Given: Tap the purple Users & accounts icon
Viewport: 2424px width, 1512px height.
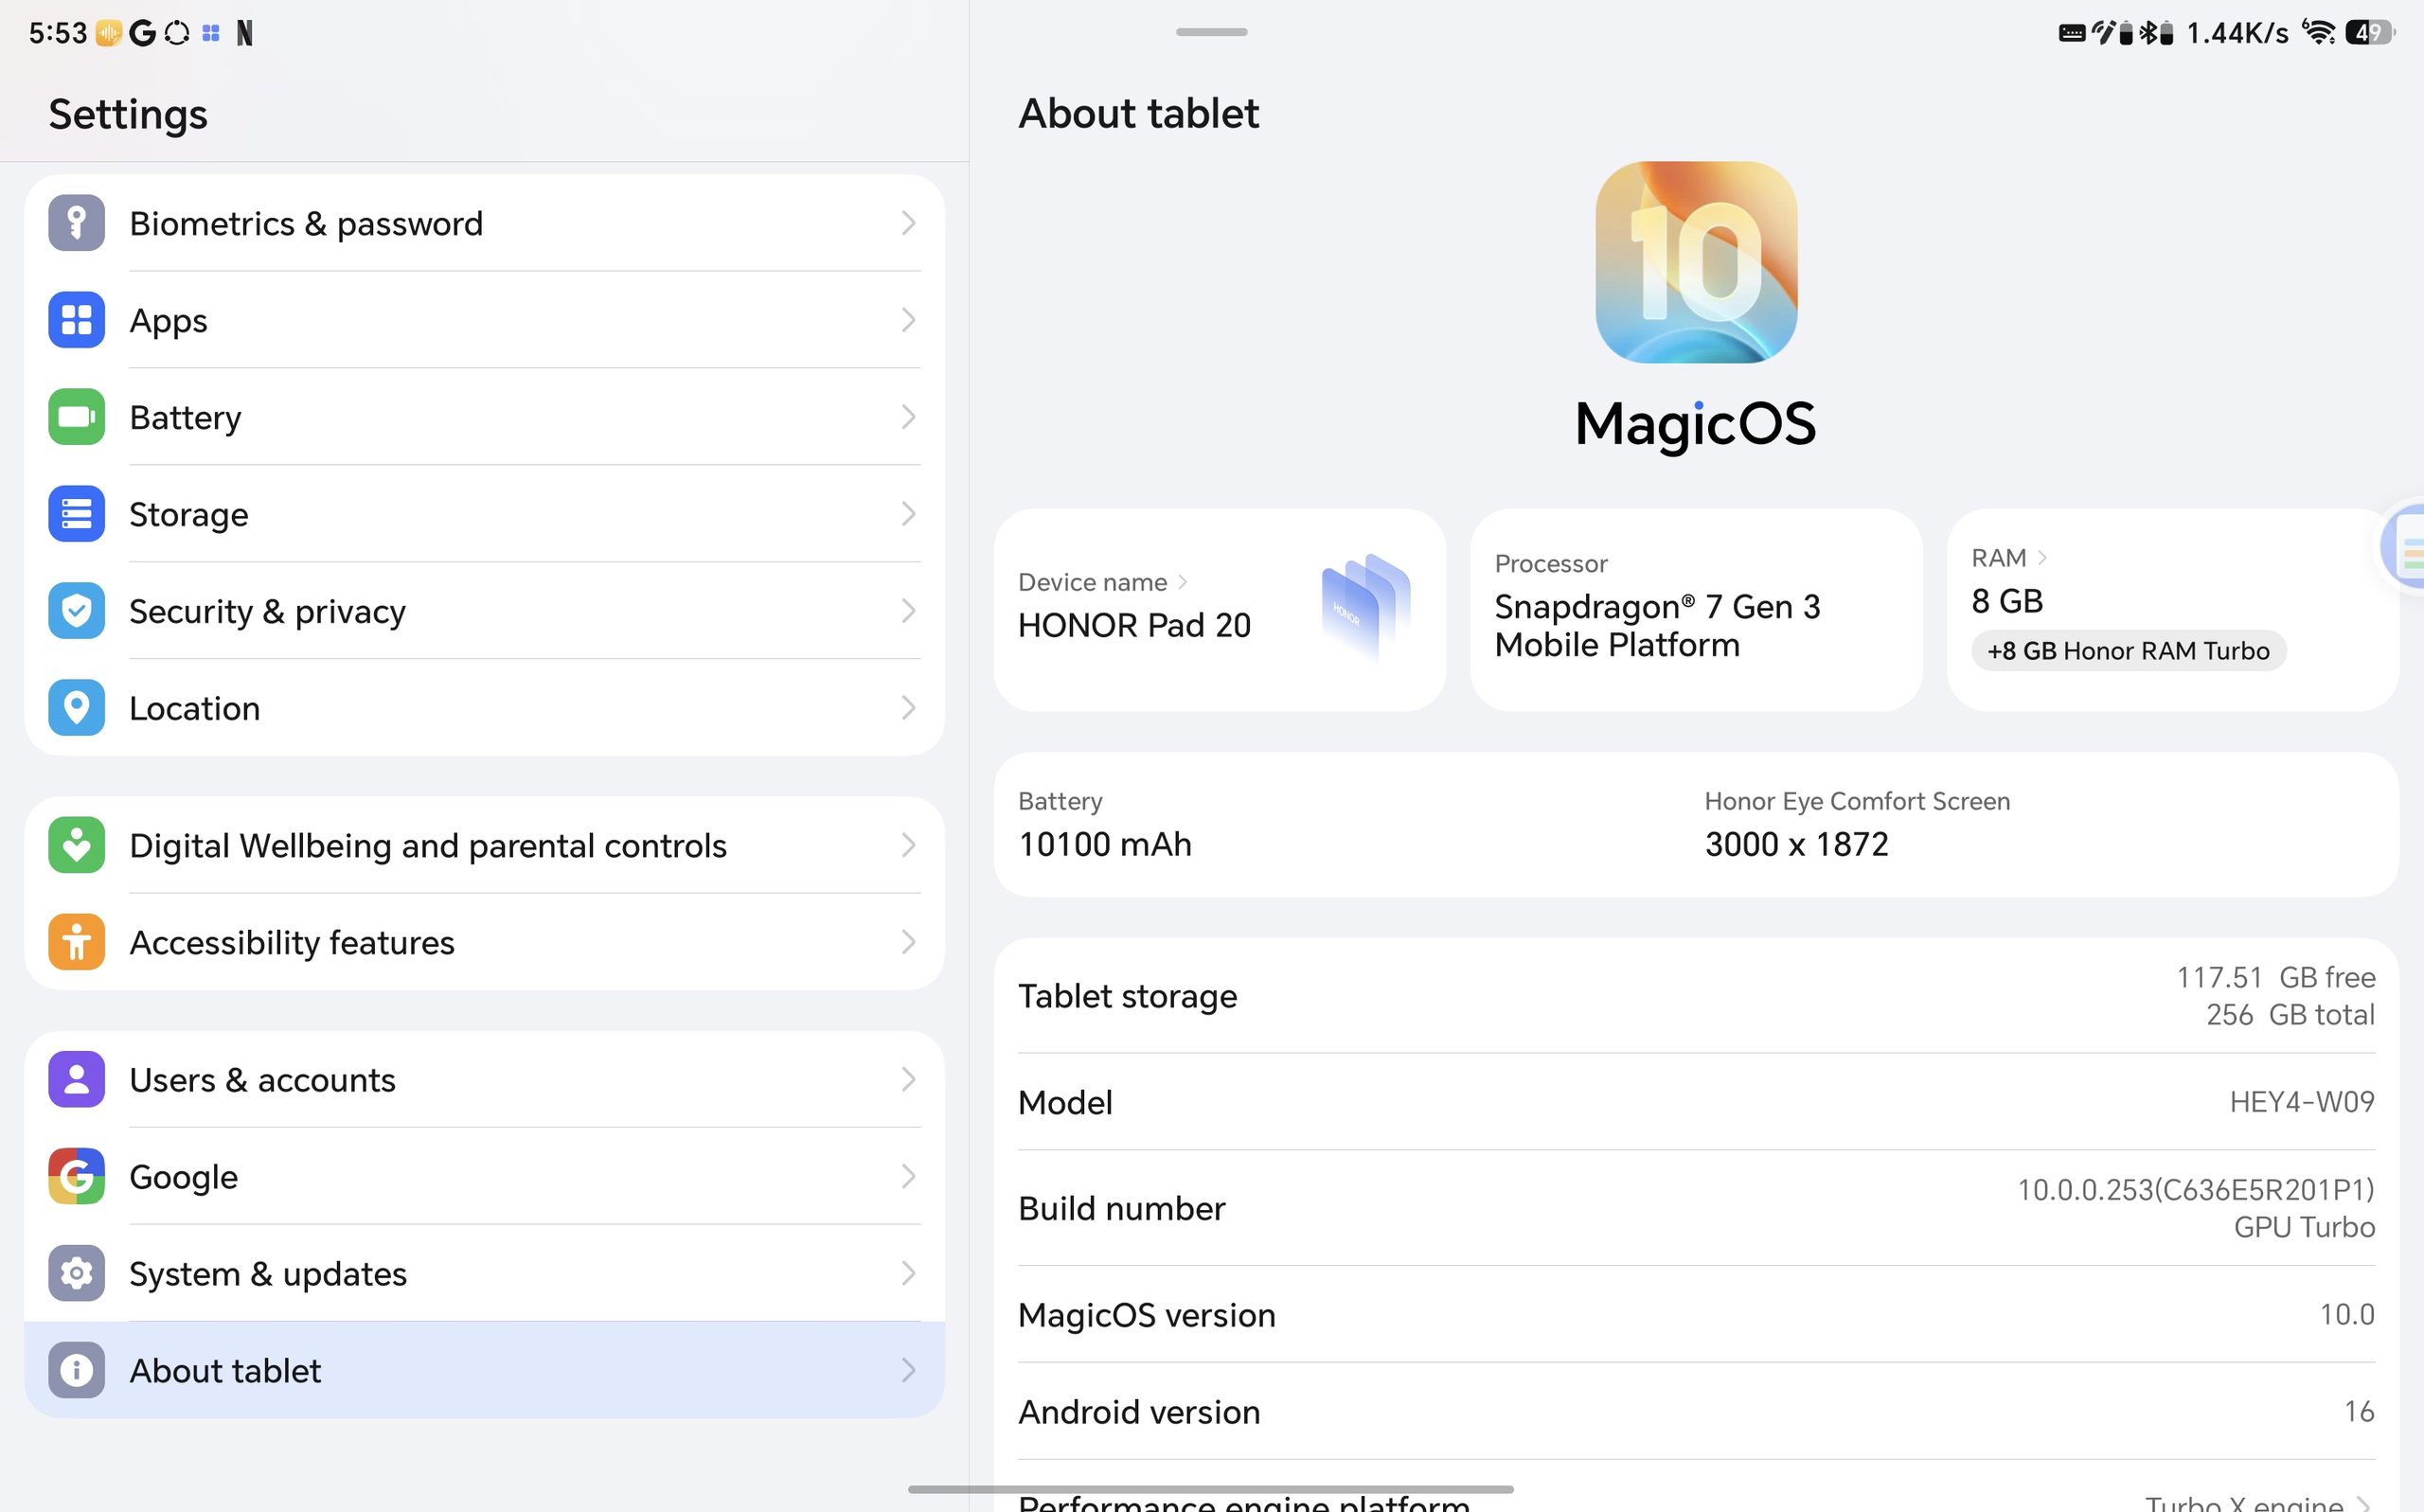Looking at the screenshot, I should 76,1080.
